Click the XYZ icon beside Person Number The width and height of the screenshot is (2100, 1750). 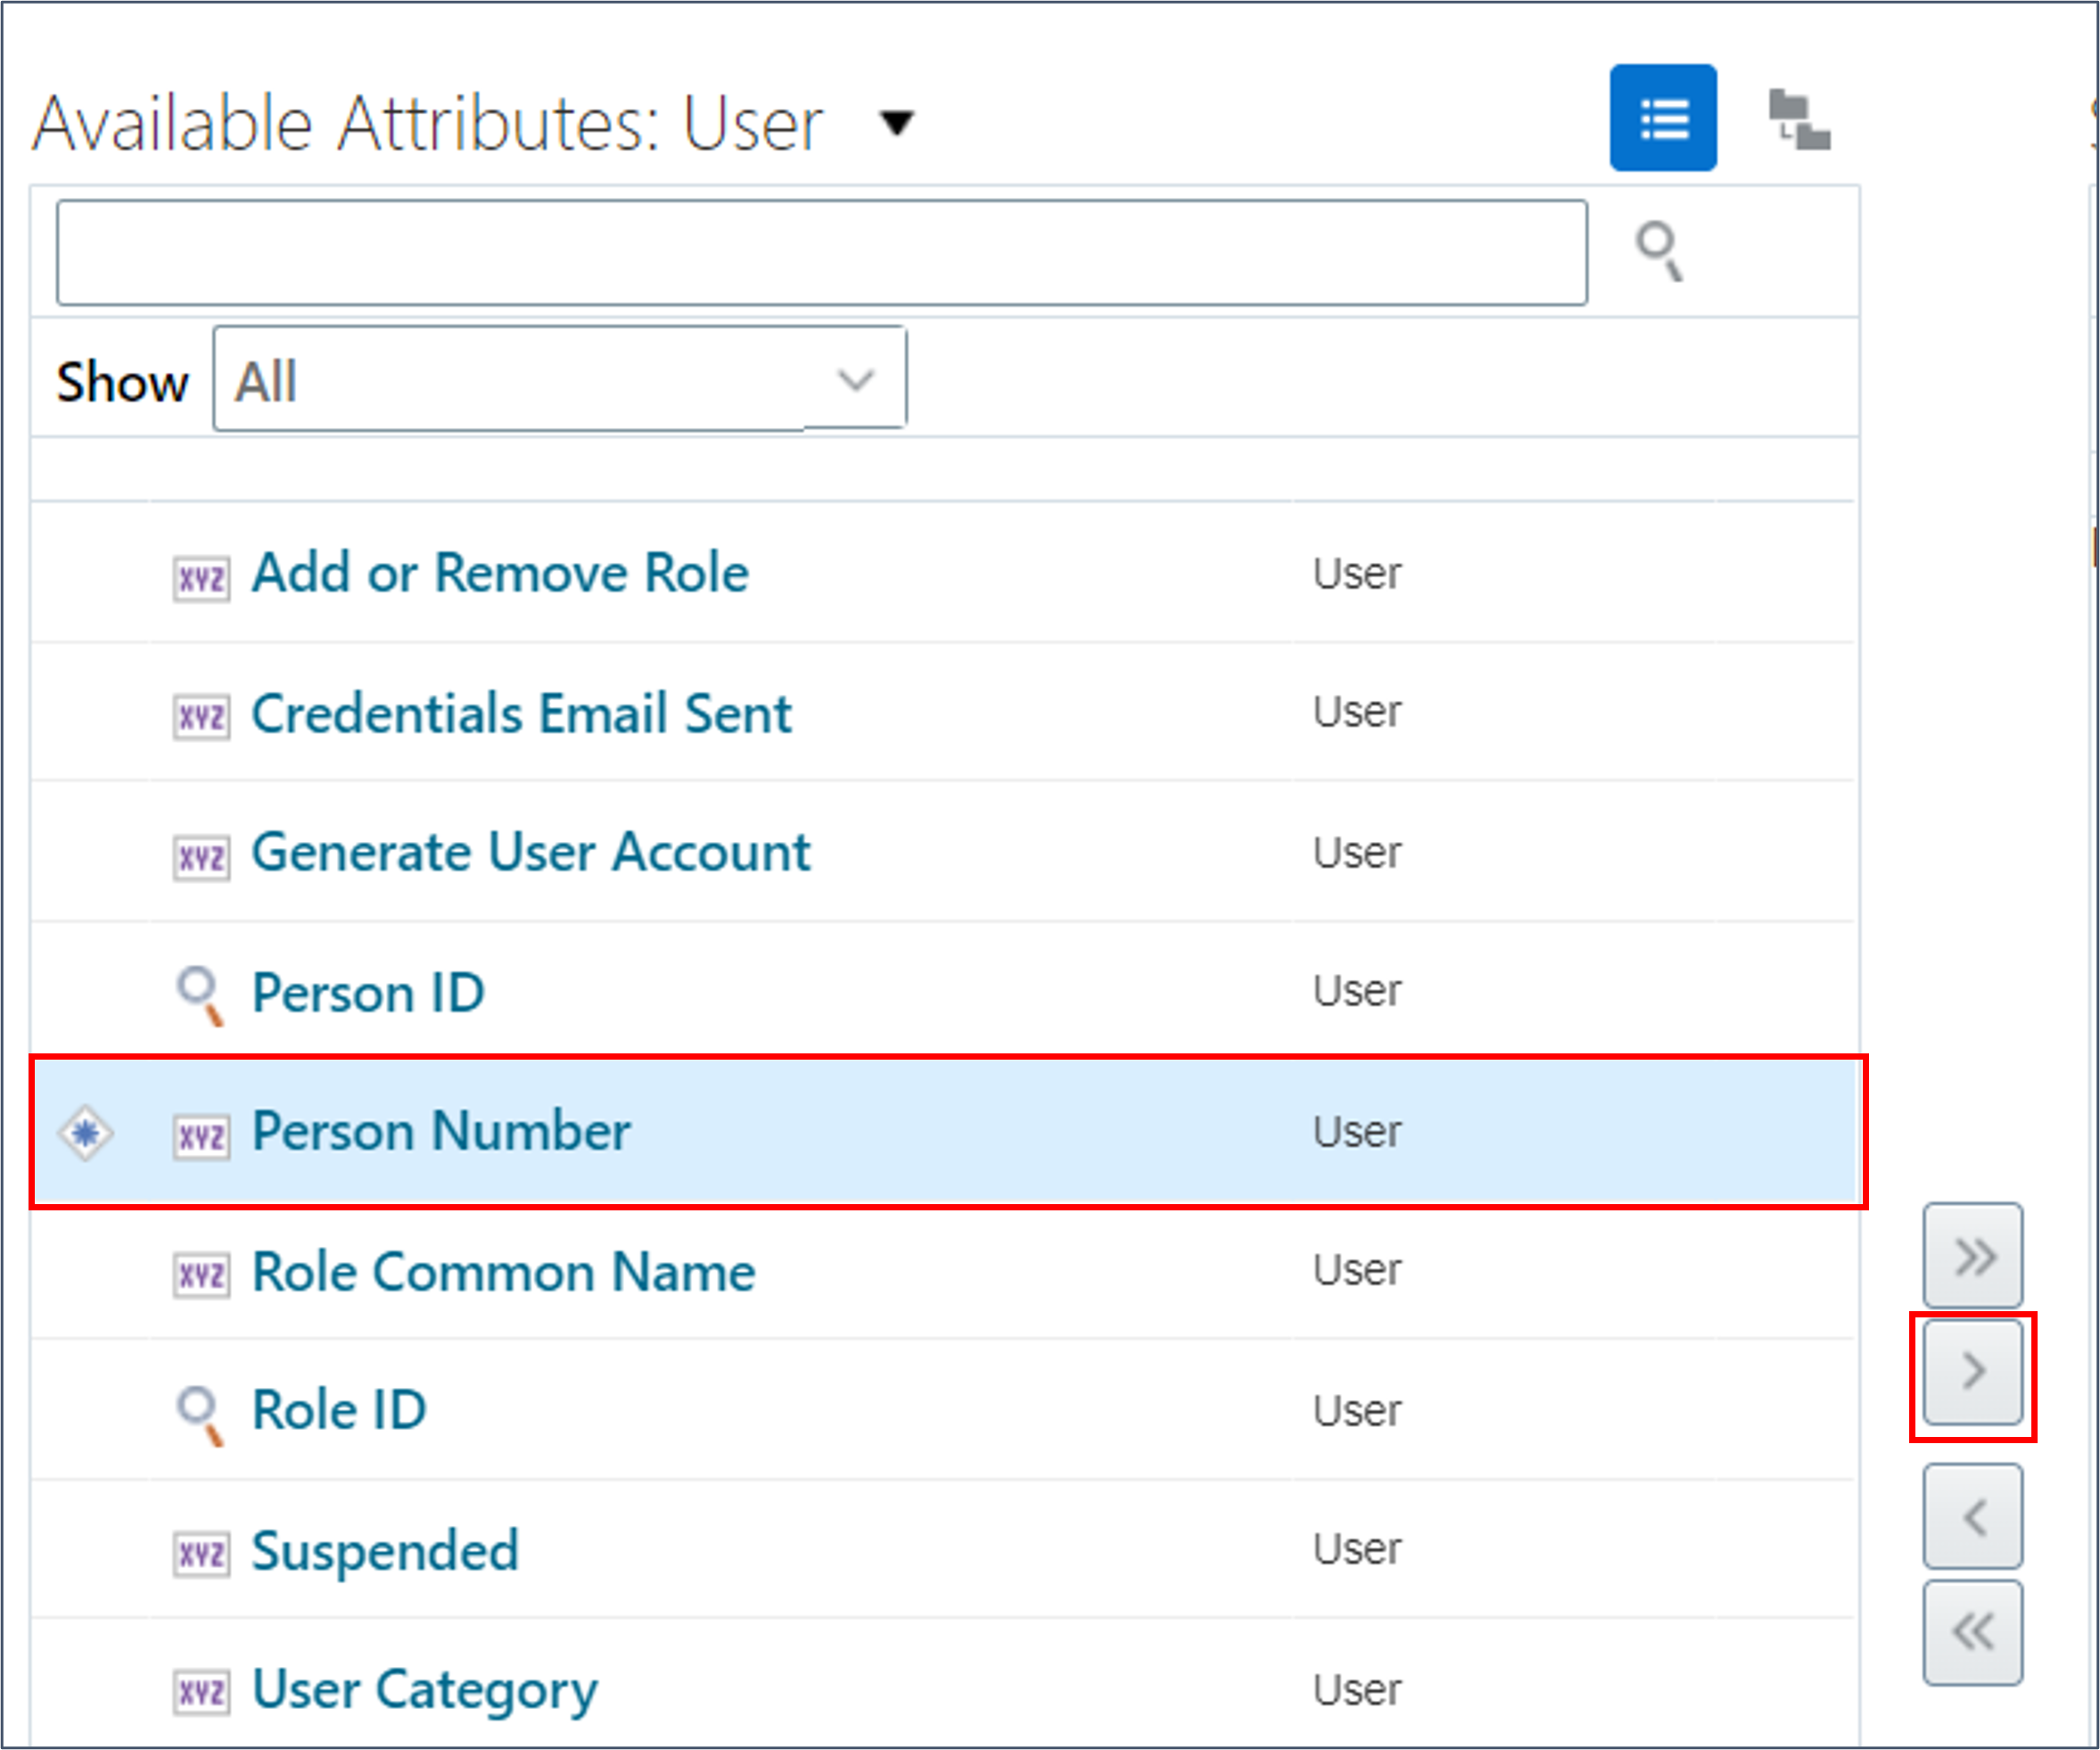(x=200, y=1133)
